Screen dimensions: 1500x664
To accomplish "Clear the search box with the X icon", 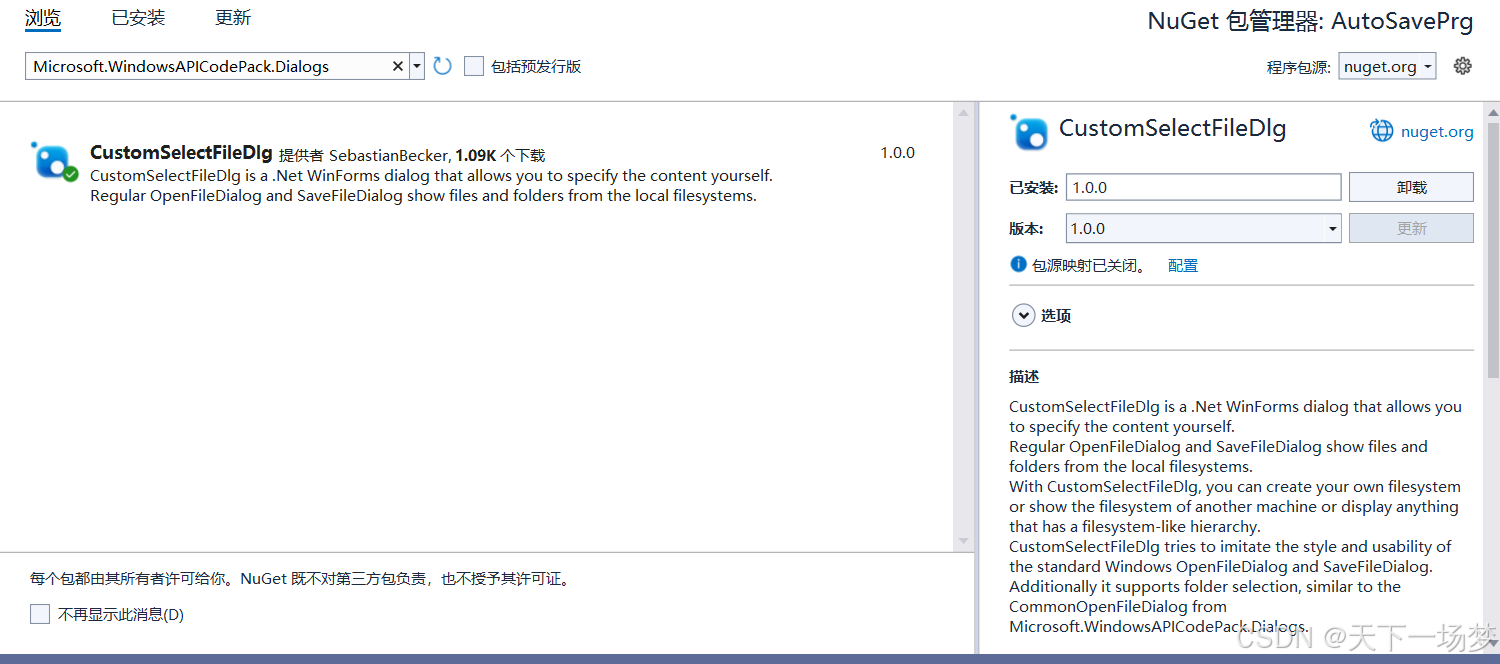I will 397,67.
